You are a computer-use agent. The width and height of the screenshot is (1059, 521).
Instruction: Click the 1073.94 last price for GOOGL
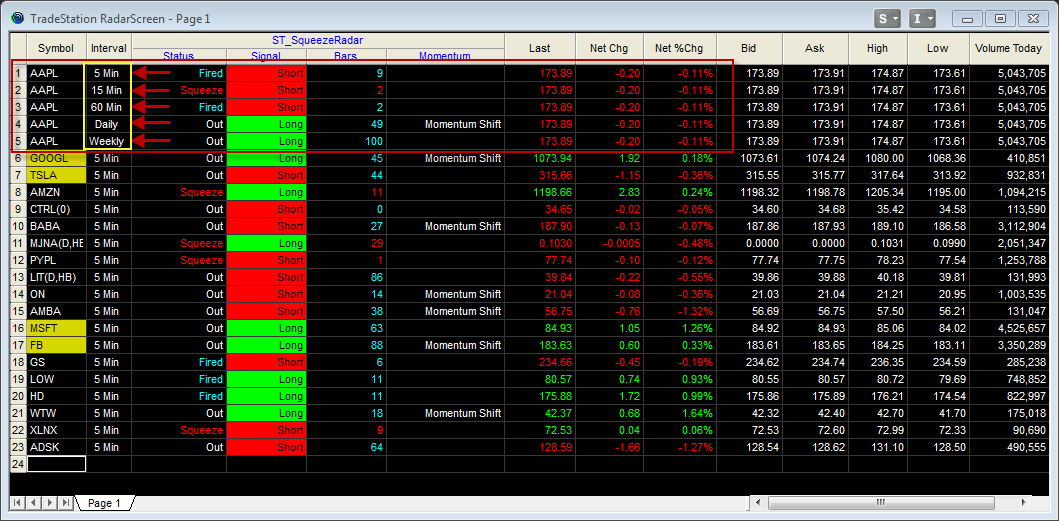(x=540, y=158)
